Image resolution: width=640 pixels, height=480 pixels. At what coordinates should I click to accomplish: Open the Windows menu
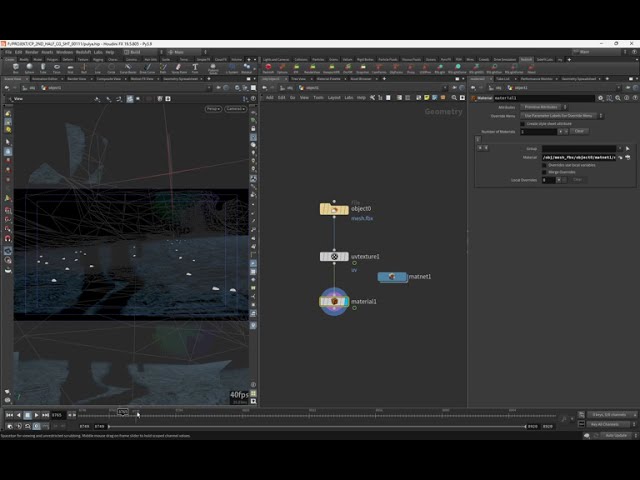[x=64, y=52]
